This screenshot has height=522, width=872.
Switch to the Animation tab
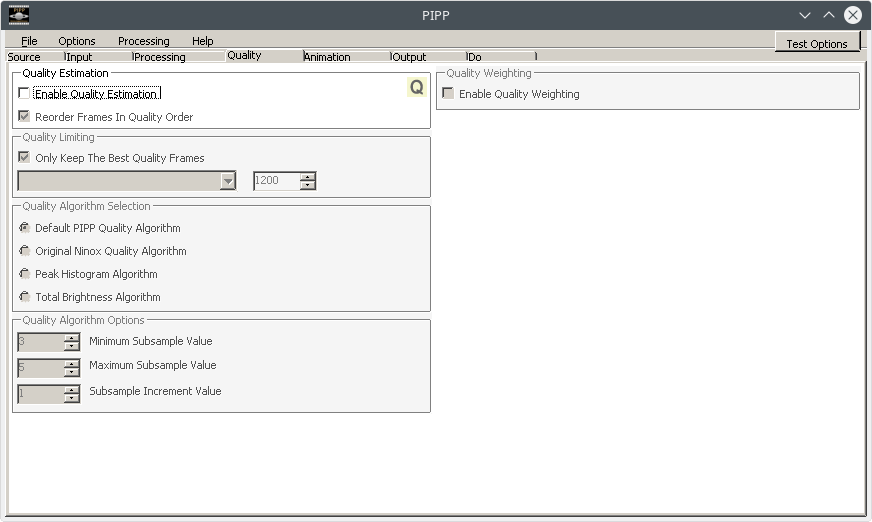tap(346, 57)
